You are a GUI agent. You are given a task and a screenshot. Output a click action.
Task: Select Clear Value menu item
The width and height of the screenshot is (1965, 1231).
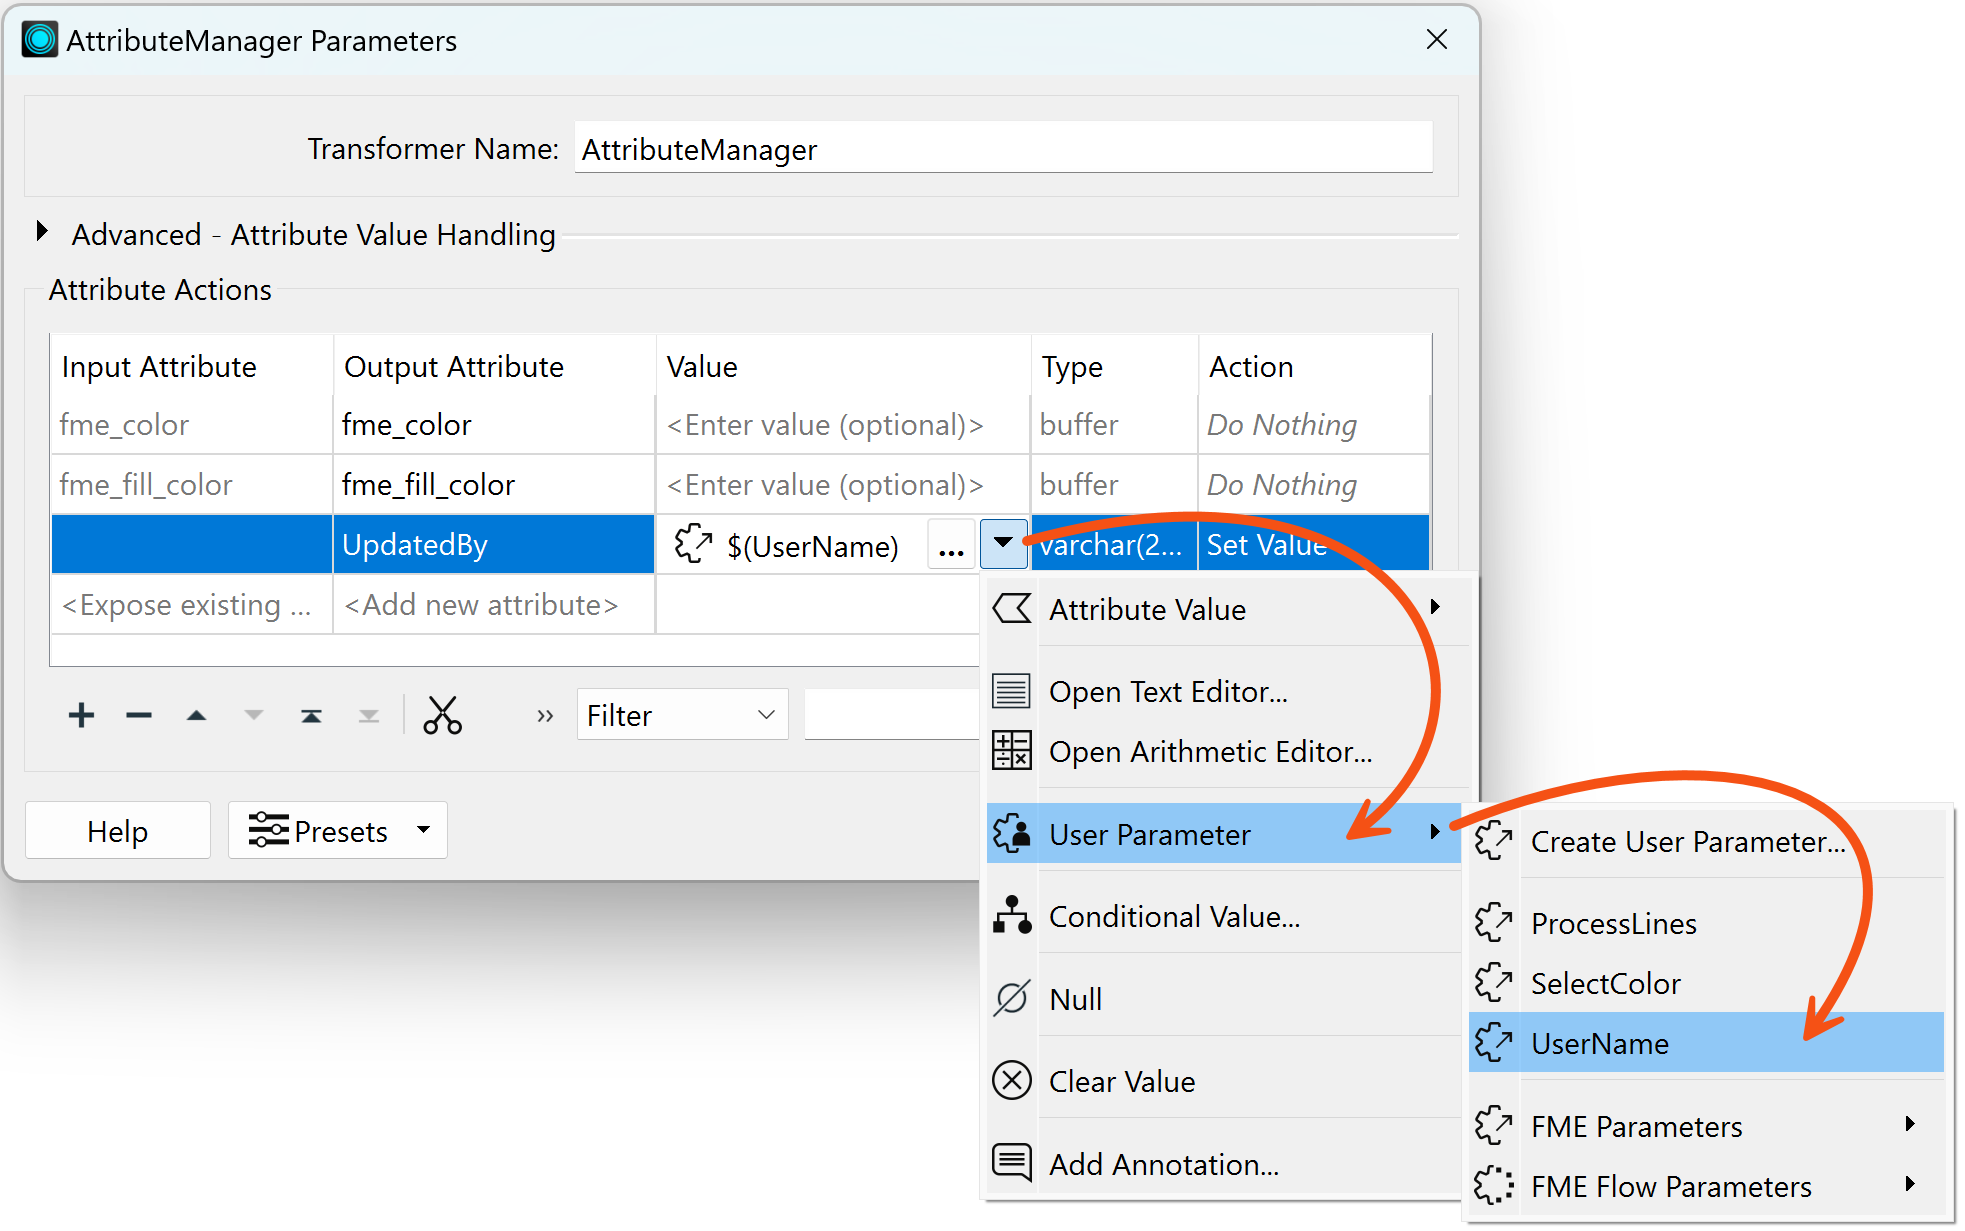pos(1121,1082)
